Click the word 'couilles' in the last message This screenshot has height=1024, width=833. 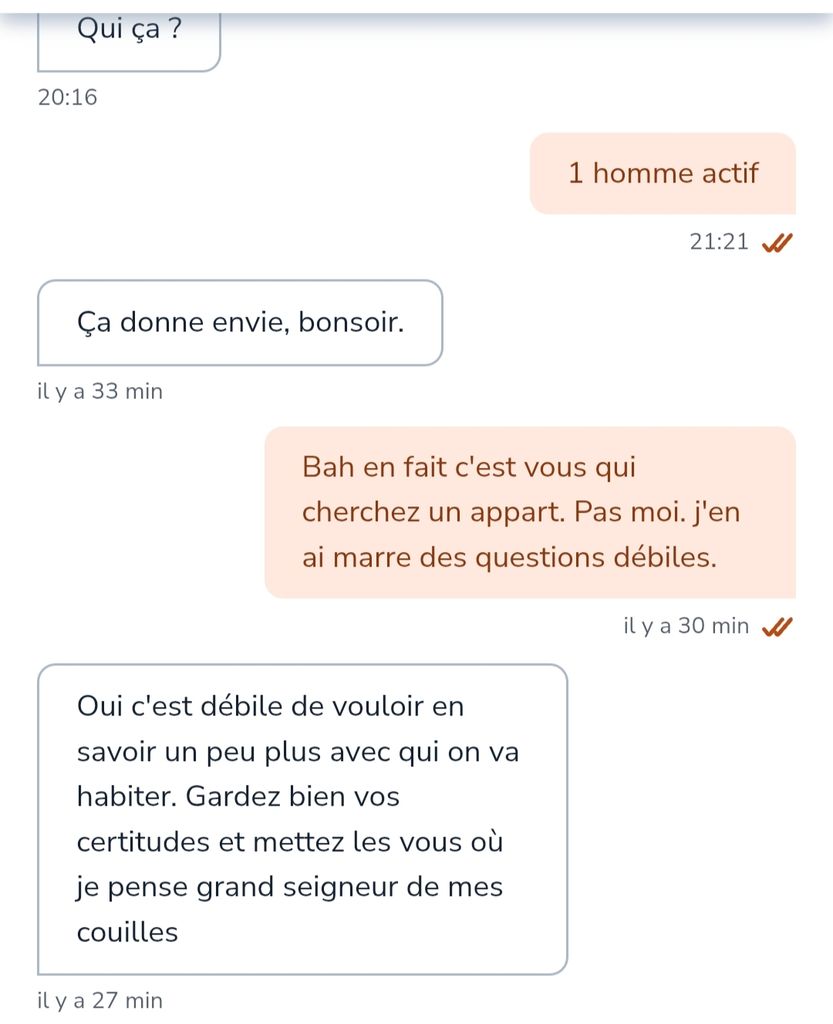coord(127,932)
